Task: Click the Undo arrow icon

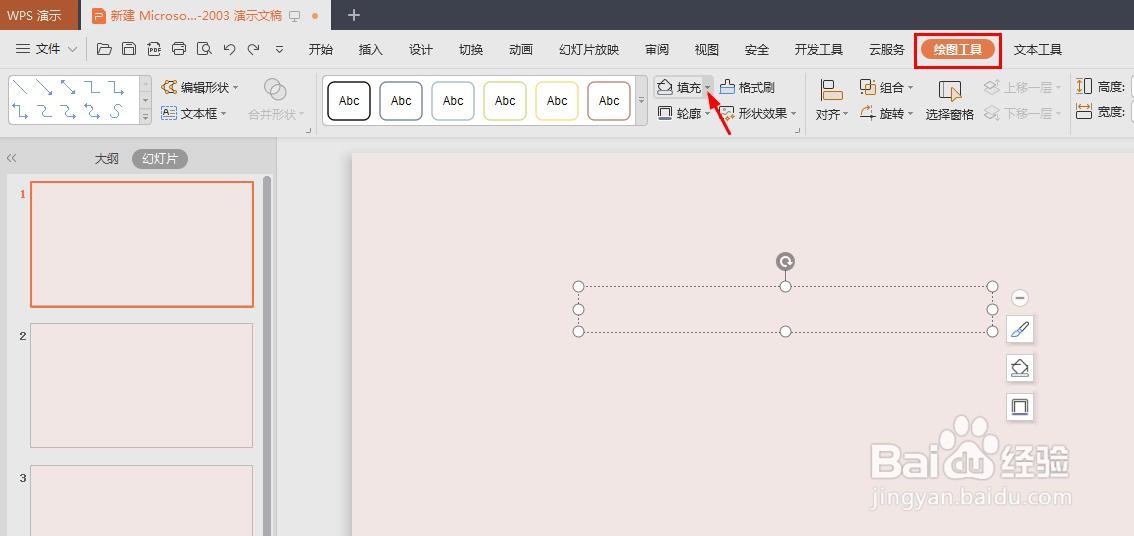Action: (x=229, y=49)
